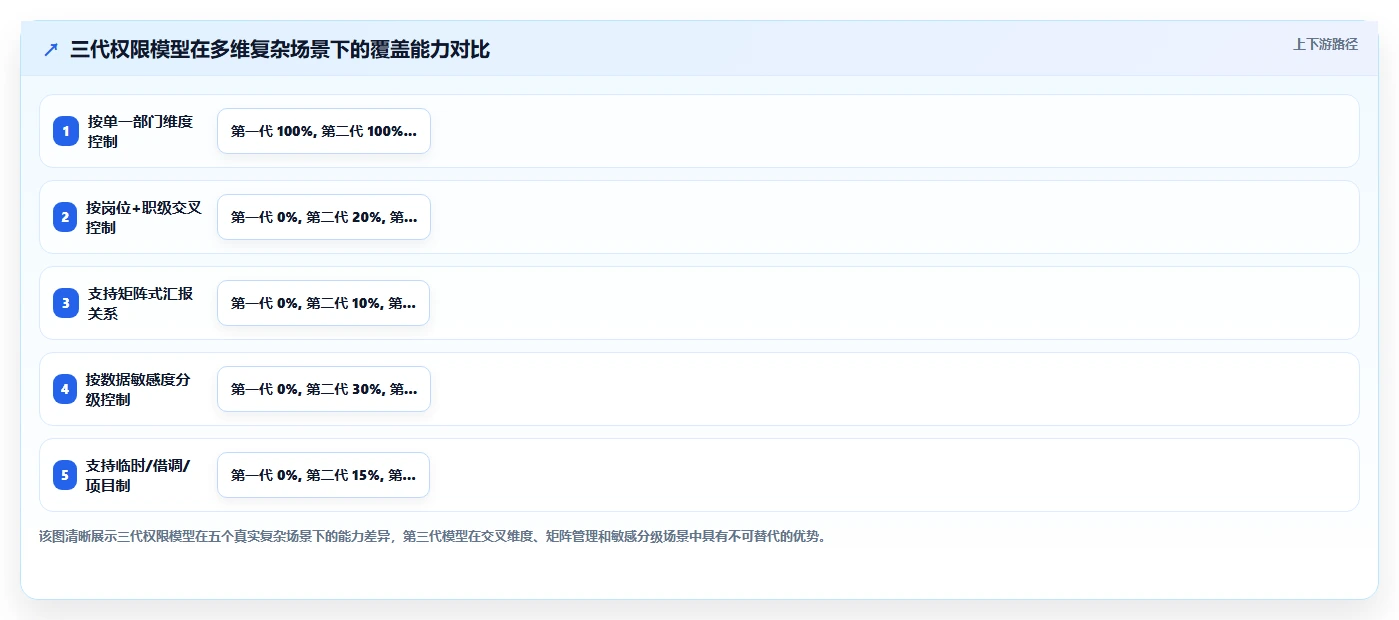Select the 支持矩阵式汇报关系 label
This screenshot has height=620, width=1399.
(x=140, y=303)
